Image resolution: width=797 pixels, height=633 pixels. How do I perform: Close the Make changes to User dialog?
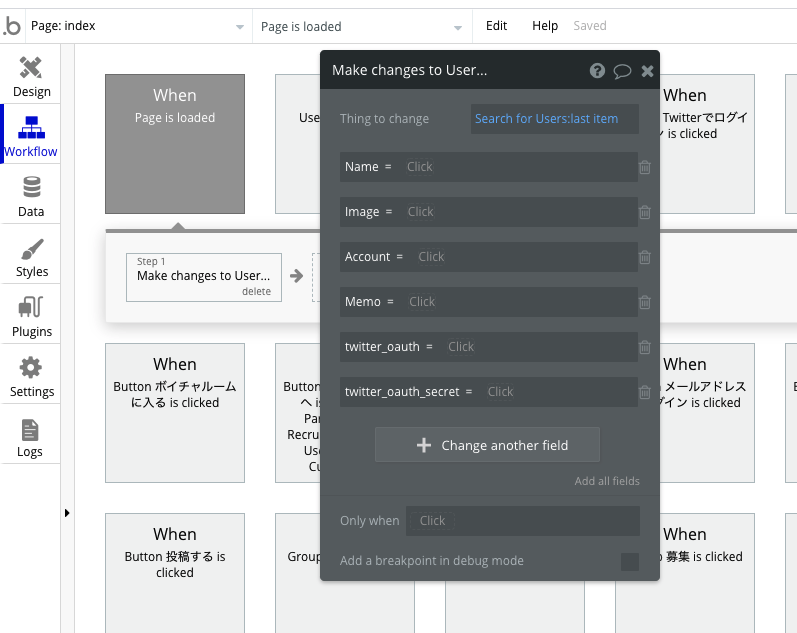pos(647,71)
